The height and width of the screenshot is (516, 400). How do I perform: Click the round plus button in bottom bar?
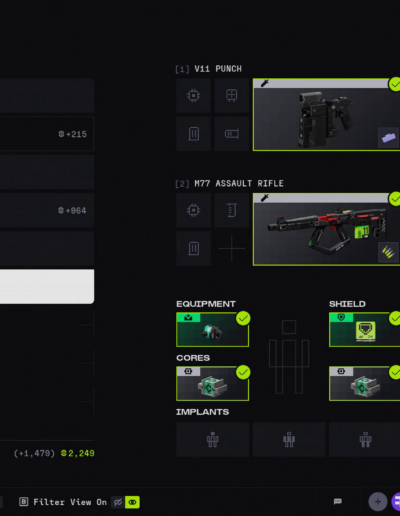pos(378,501)
